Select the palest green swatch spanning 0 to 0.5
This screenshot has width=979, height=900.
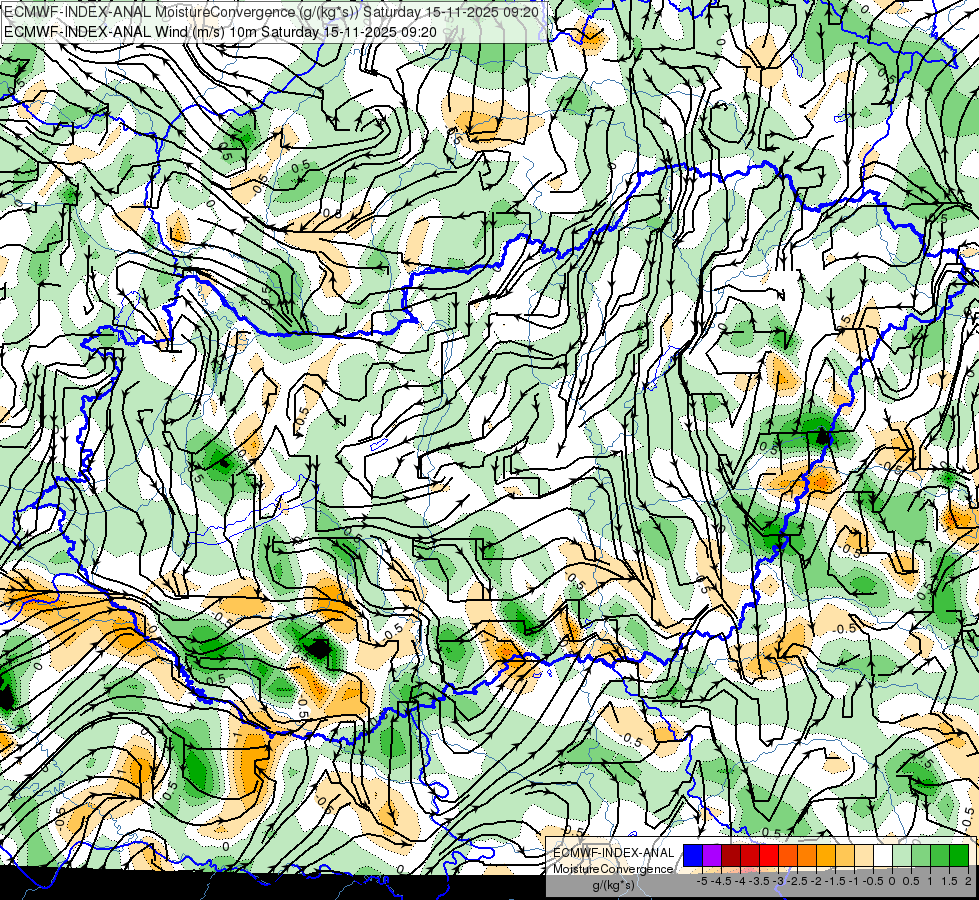pos(902,856)
